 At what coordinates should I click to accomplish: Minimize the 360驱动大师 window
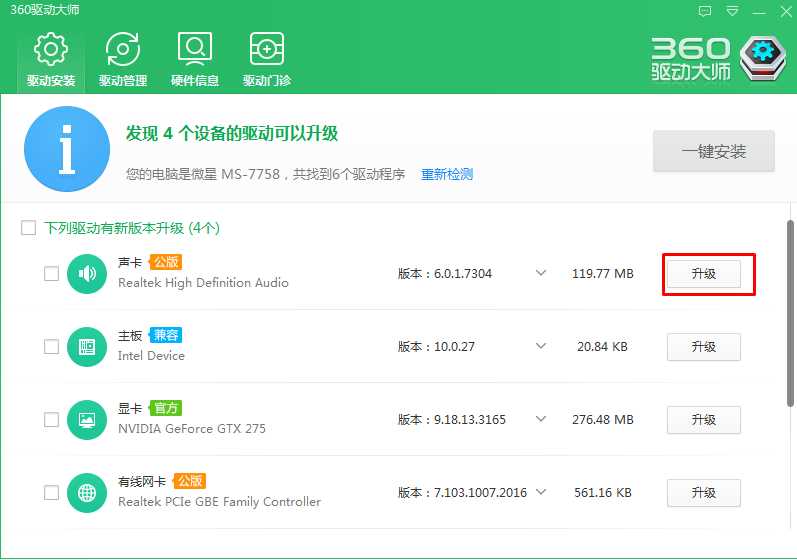759,12
